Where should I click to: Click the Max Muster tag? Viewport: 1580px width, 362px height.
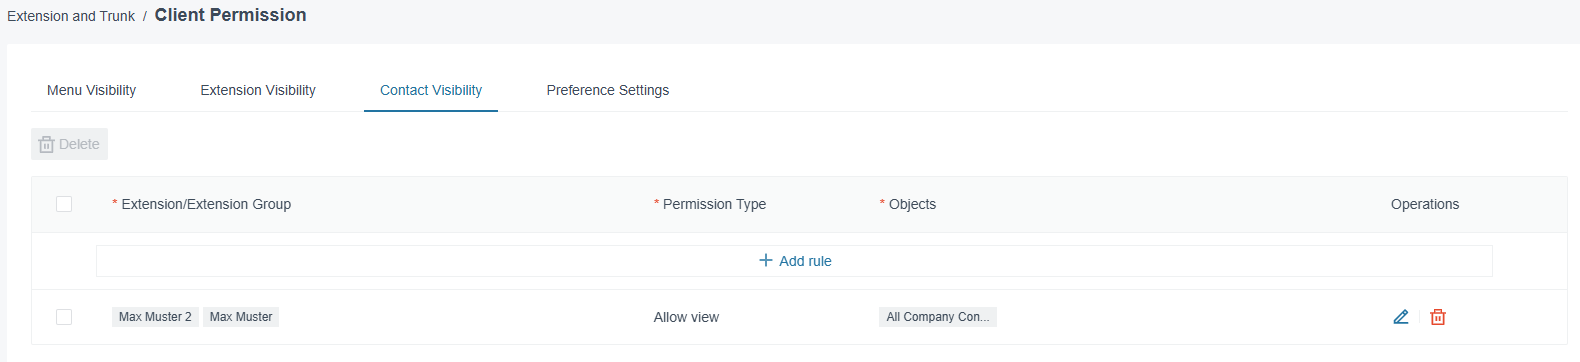pyautogui.click(x=241, y=317)
